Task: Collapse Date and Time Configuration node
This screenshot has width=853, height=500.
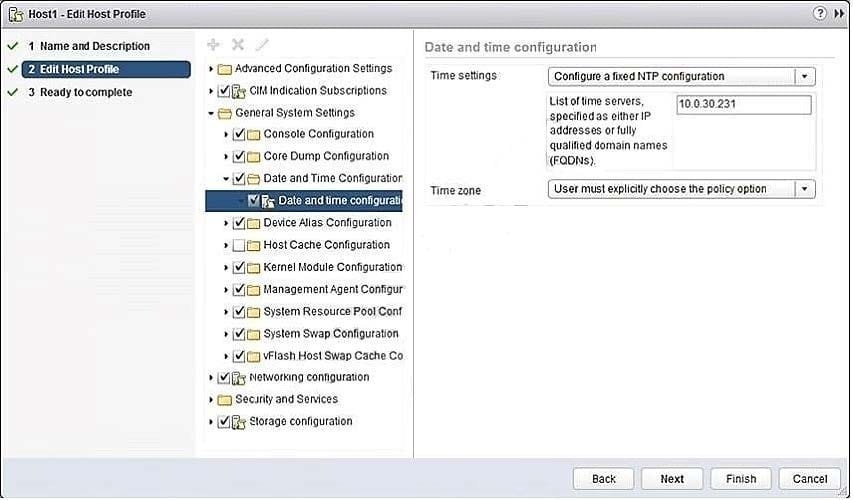Action: (226, 178)
